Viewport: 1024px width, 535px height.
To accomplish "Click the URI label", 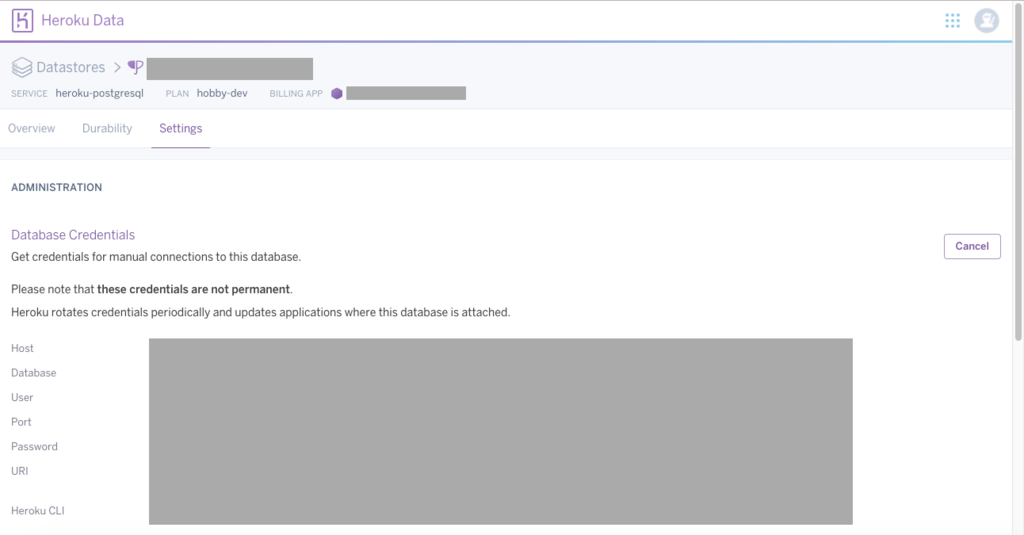I will click(20, 471).
